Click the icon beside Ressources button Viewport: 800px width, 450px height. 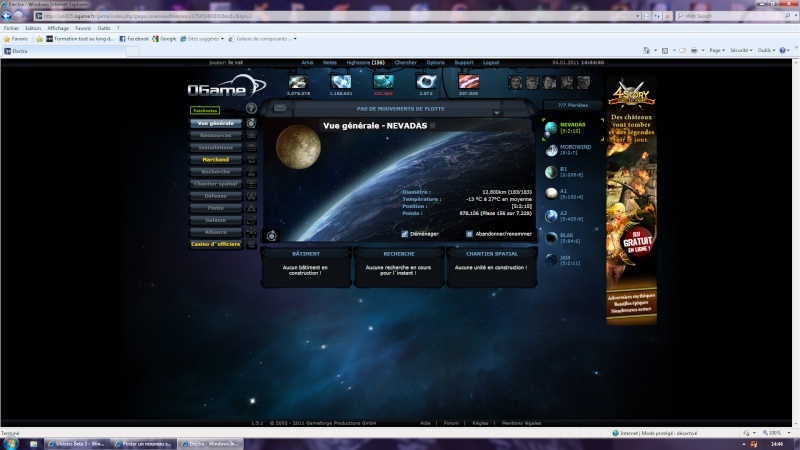(251, 135)
